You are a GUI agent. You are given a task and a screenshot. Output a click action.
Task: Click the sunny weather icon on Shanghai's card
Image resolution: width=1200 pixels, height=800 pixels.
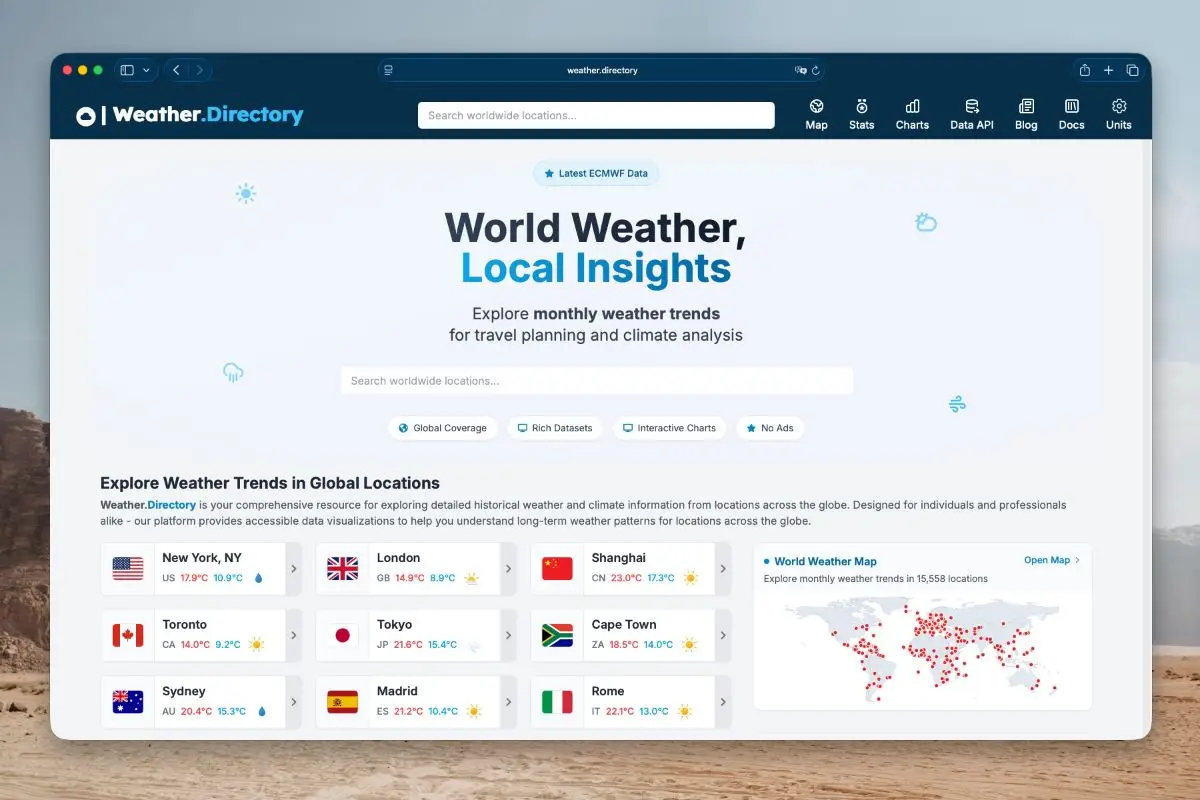pyautogui.click(x=690, y=577)
